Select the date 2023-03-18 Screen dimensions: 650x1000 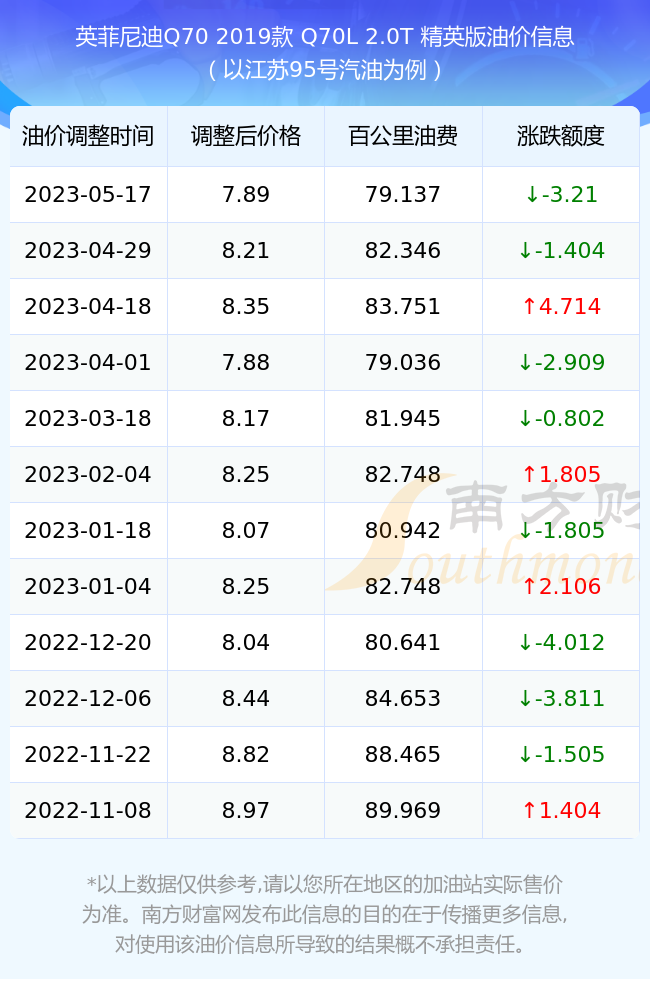coord(88,419)
